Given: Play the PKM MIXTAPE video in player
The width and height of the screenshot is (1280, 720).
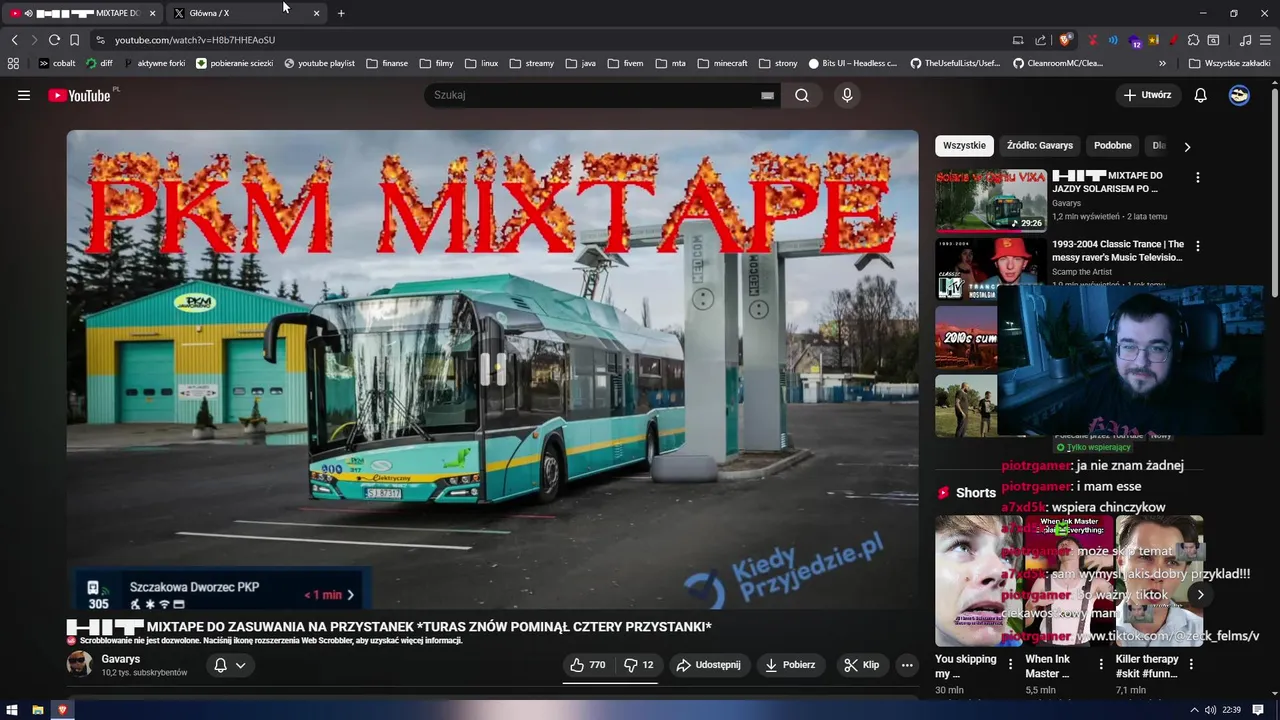Looking at the screenshot, I should [492, 368].
